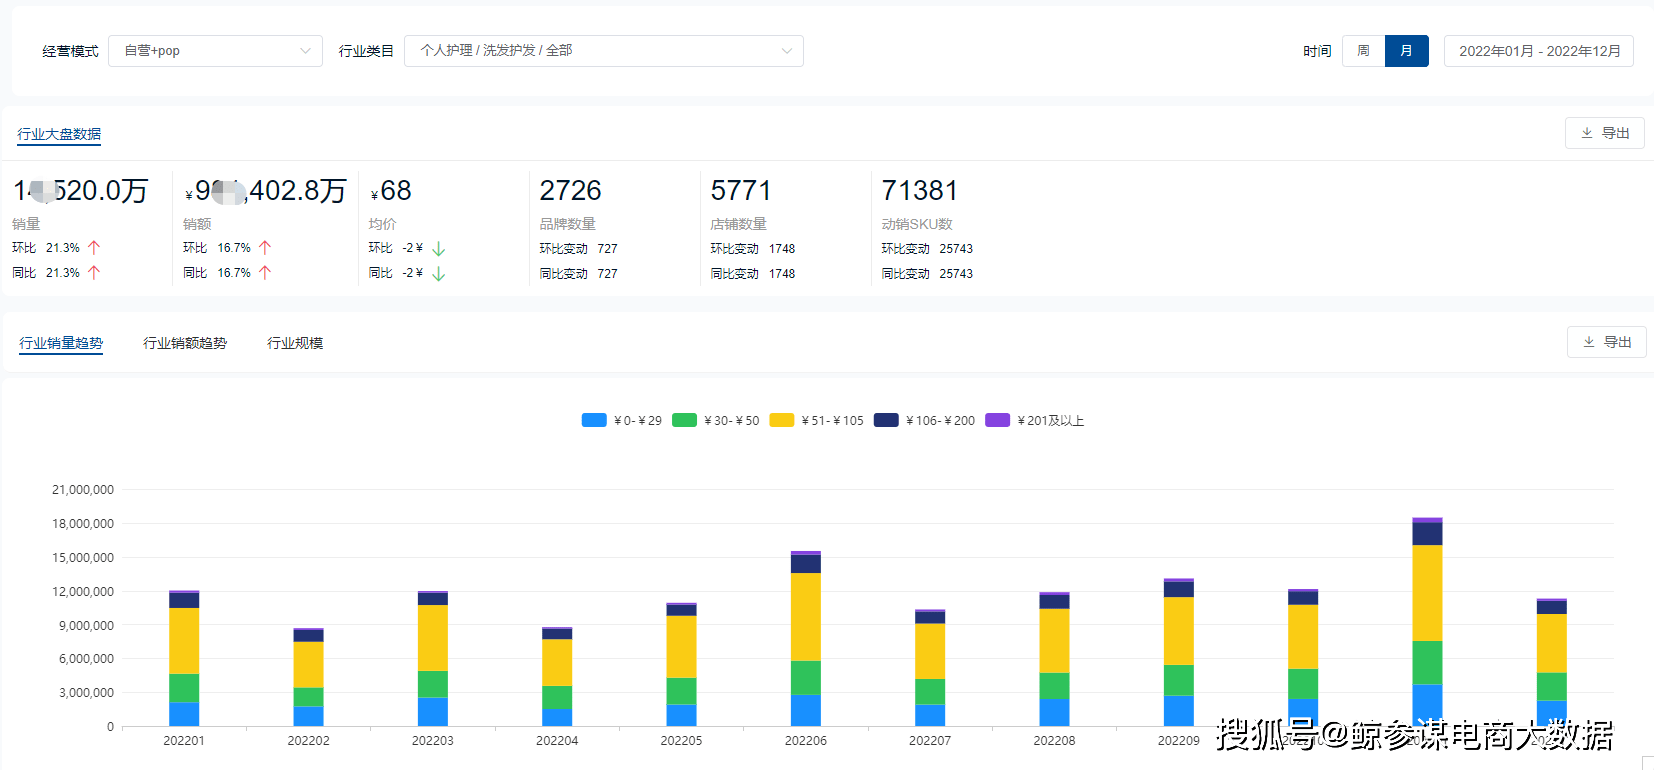This screenshot has height=770, width=1654.
Task: Click the green down arrow beside 均价 同比 -2¥
Action: click(438, 273)
